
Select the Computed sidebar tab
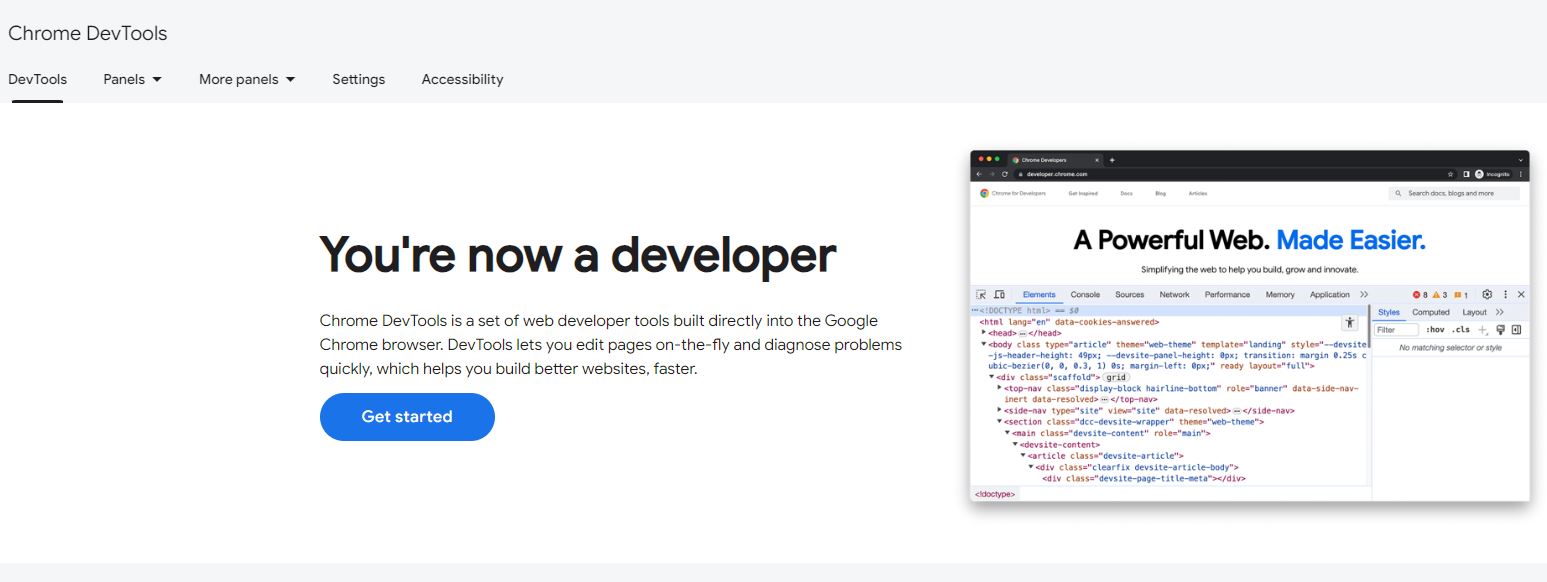coord(1431,312)
